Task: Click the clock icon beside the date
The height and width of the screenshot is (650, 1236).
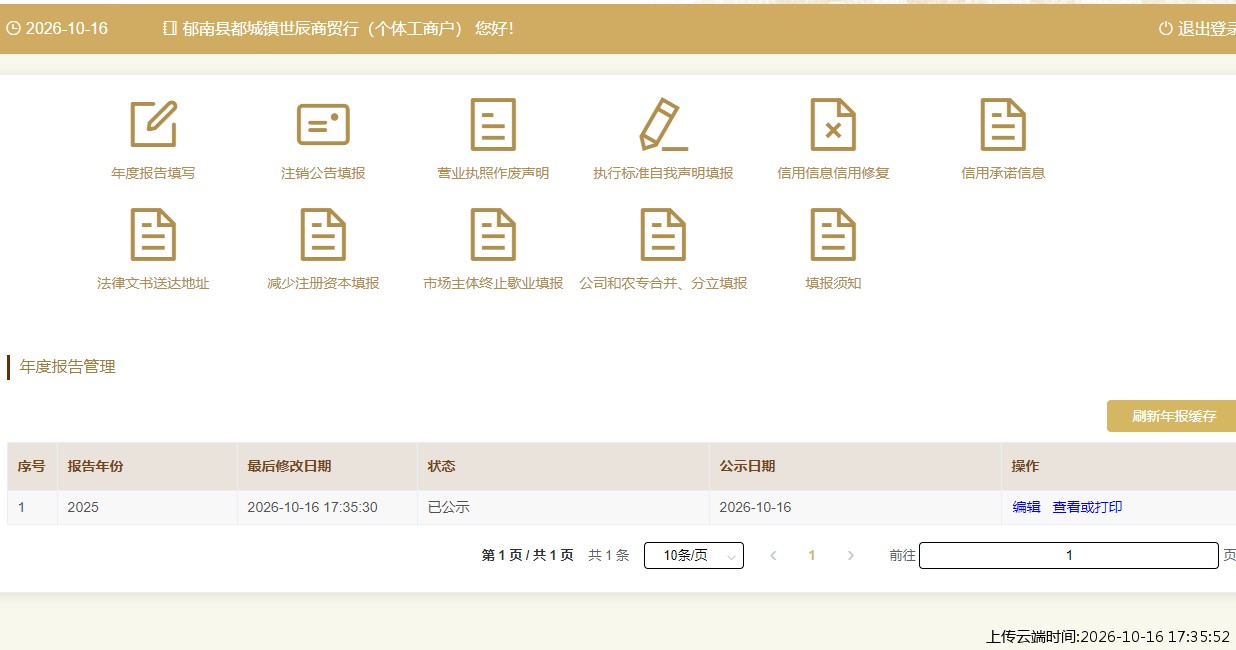Action: [x=13, y=29]
